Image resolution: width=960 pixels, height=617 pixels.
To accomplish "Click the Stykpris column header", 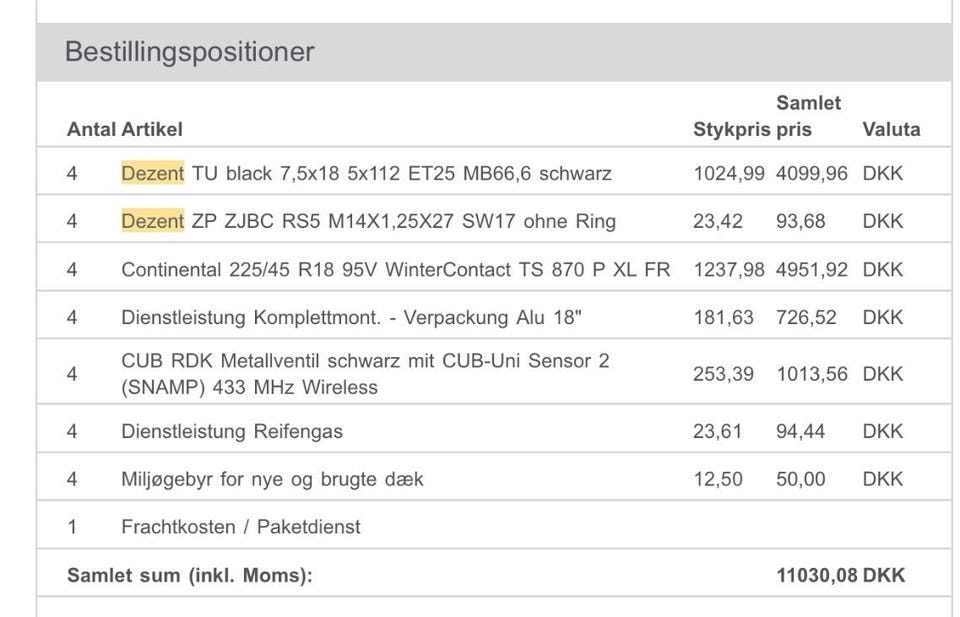I will pos(731,130).
